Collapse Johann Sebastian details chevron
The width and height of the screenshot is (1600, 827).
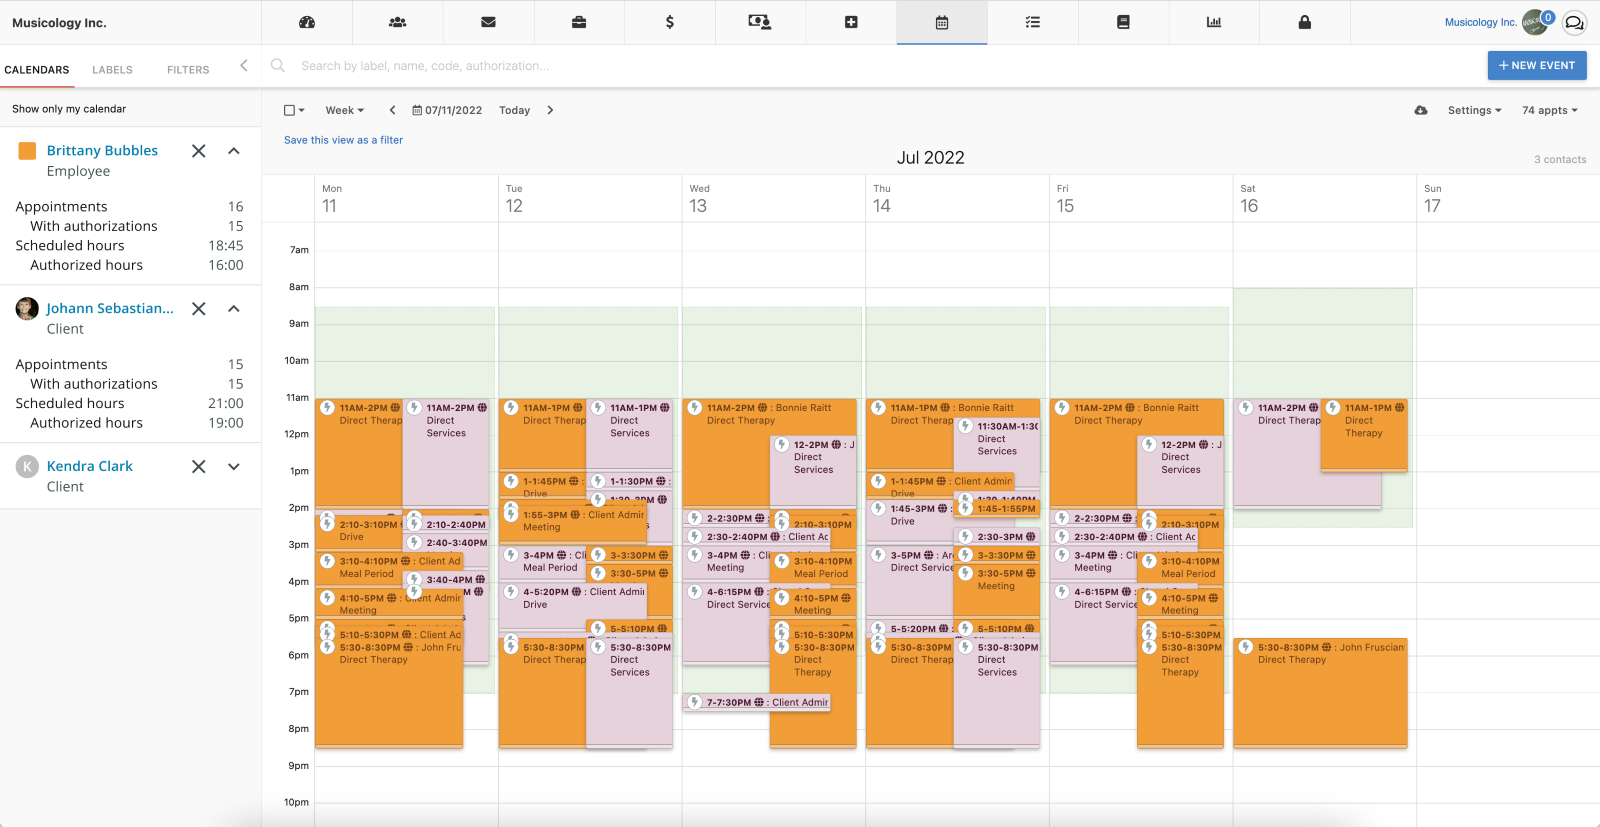pyautogui.click(x=234, y=309)
